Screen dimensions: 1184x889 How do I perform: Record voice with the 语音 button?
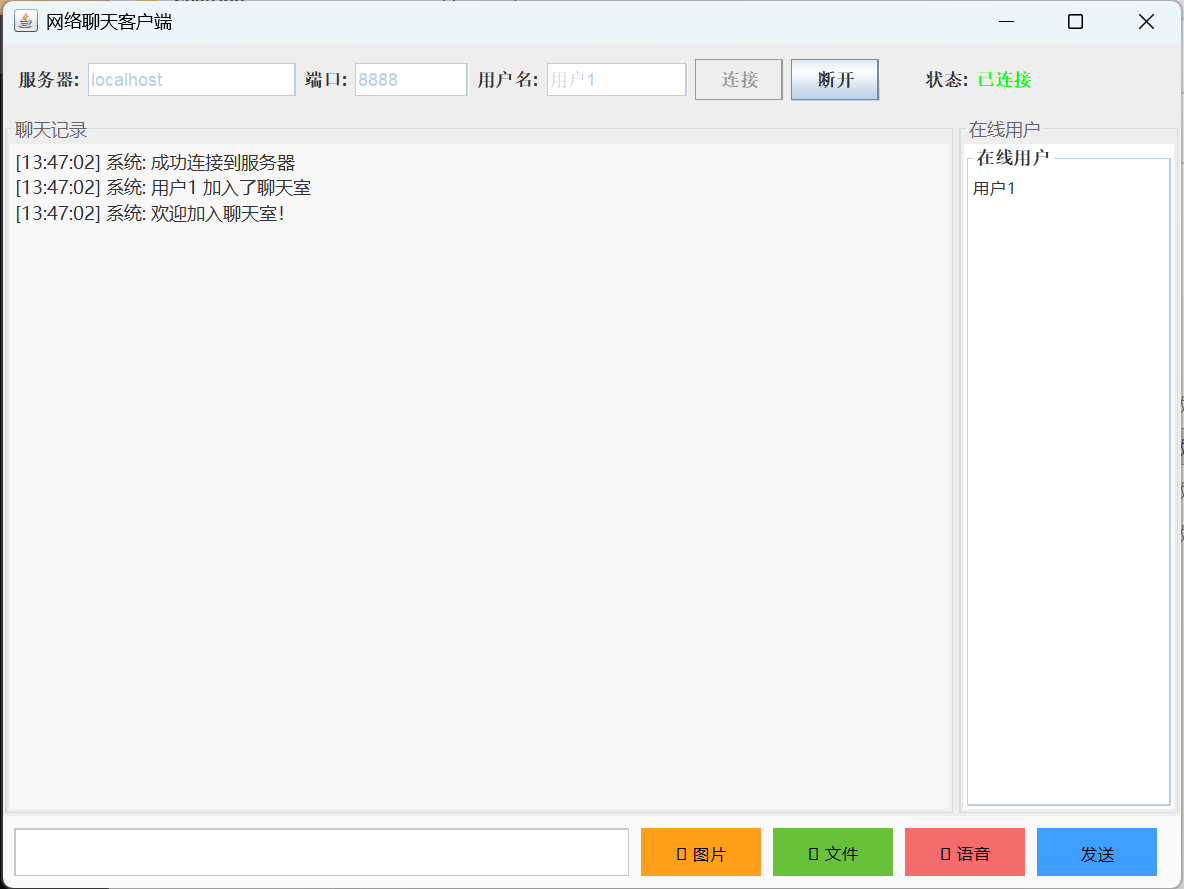(x=964, y=852)
